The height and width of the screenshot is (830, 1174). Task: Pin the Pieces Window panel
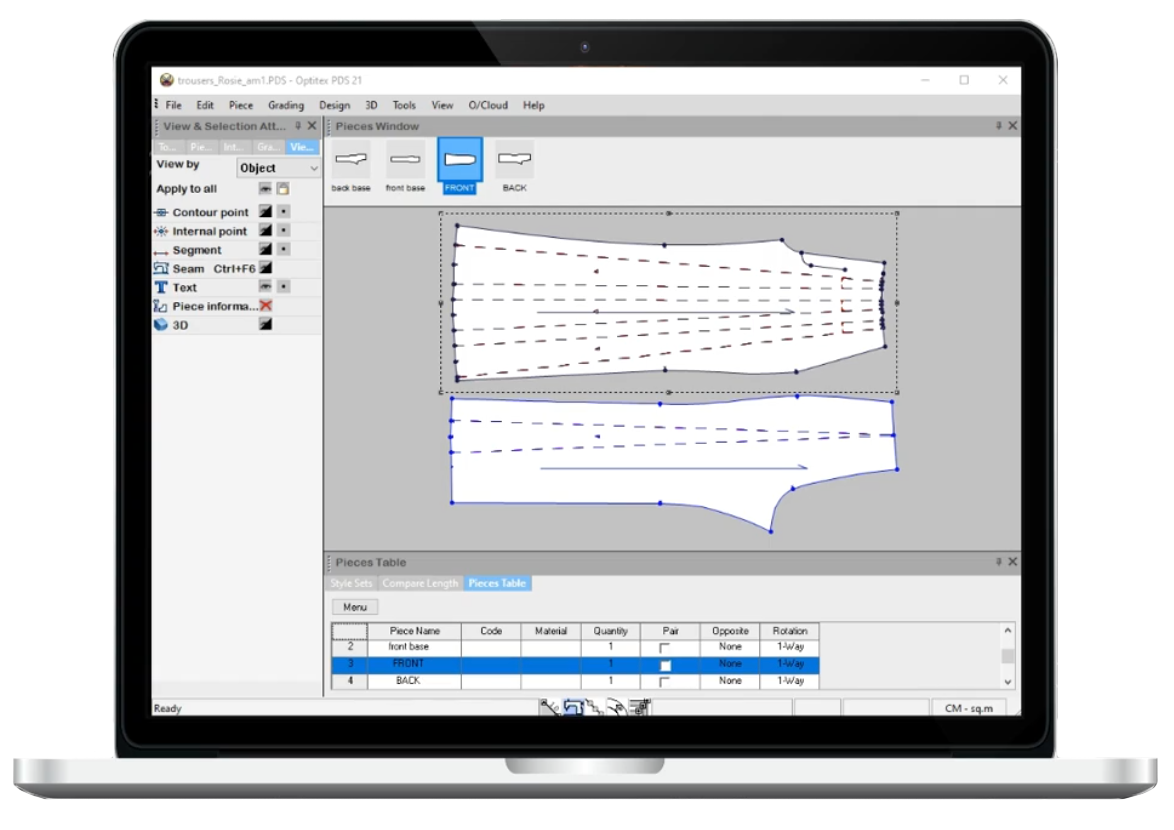pos(998,126)
